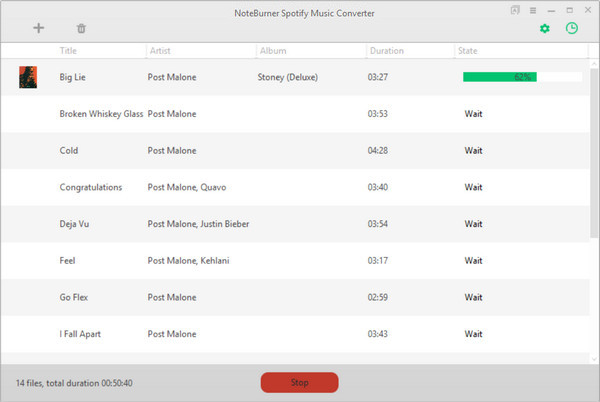Click the language icon left of the menu

click(x=515, y=10)
